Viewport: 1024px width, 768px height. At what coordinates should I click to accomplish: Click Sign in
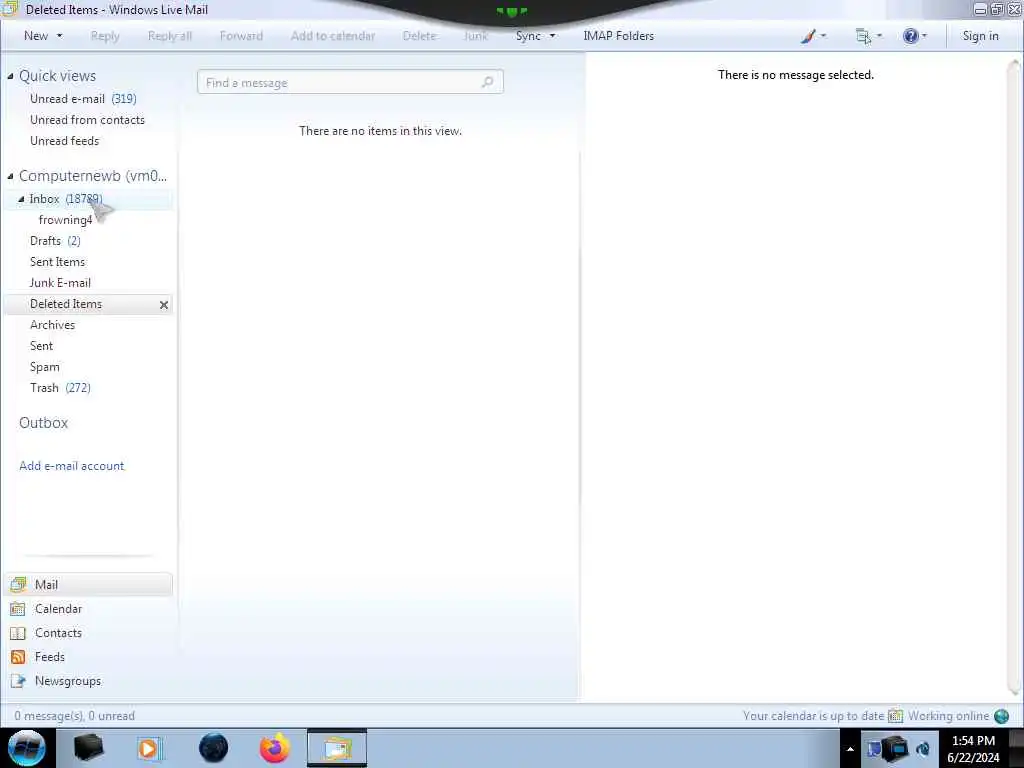pyautogui.click(x=980, y=36)
